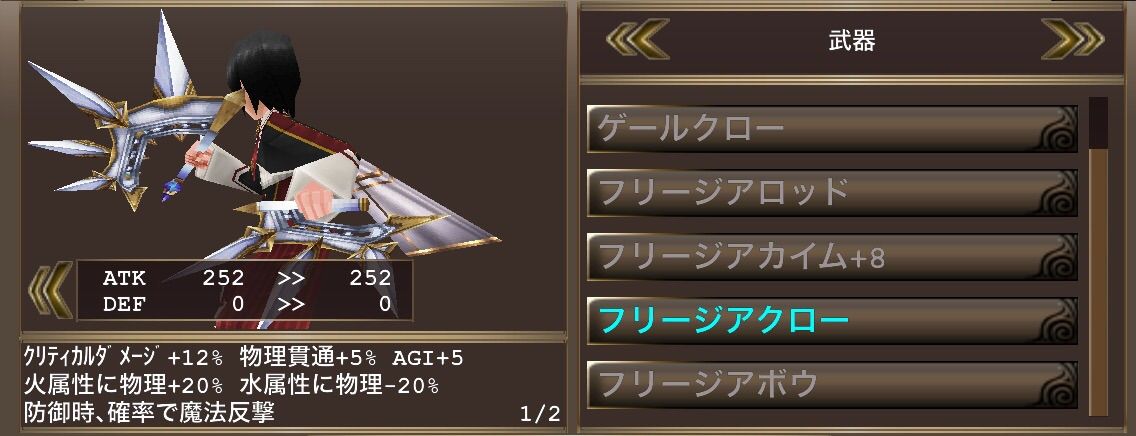Screen dimensions: 1136x436
Task: Go to next category with right gold arrows
Action: click(1073, 40)
